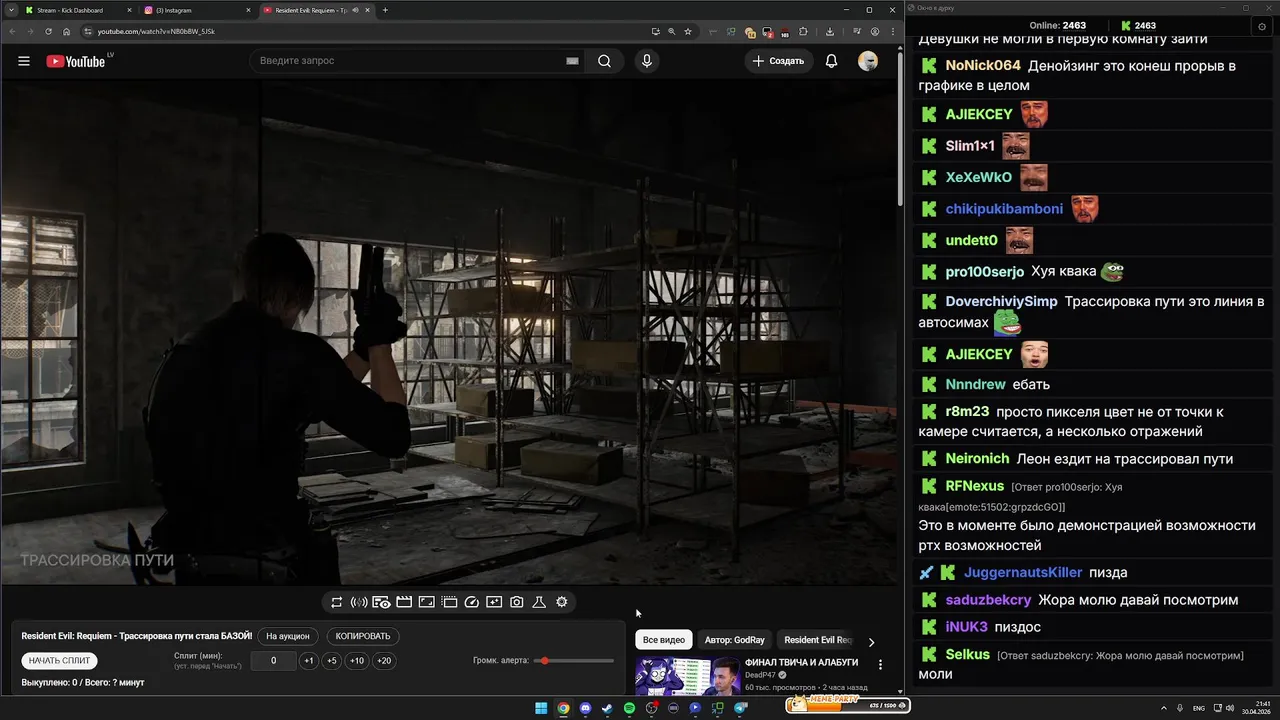1280x720 pixels.
Task: Click the eye overlay icon under video
Action: pyautogui.click(x=381, y=602)
